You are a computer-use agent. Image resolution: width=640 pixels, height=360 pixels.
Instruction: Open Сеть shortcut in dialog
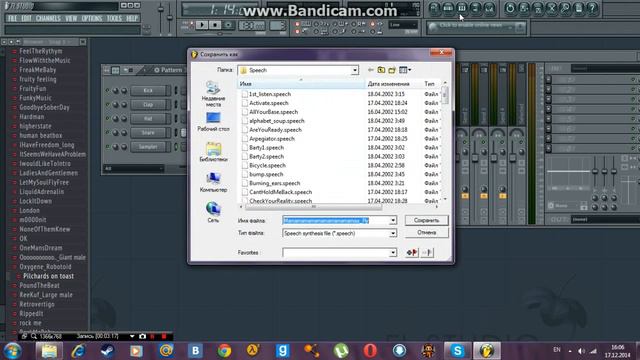(x=213, y=212)
